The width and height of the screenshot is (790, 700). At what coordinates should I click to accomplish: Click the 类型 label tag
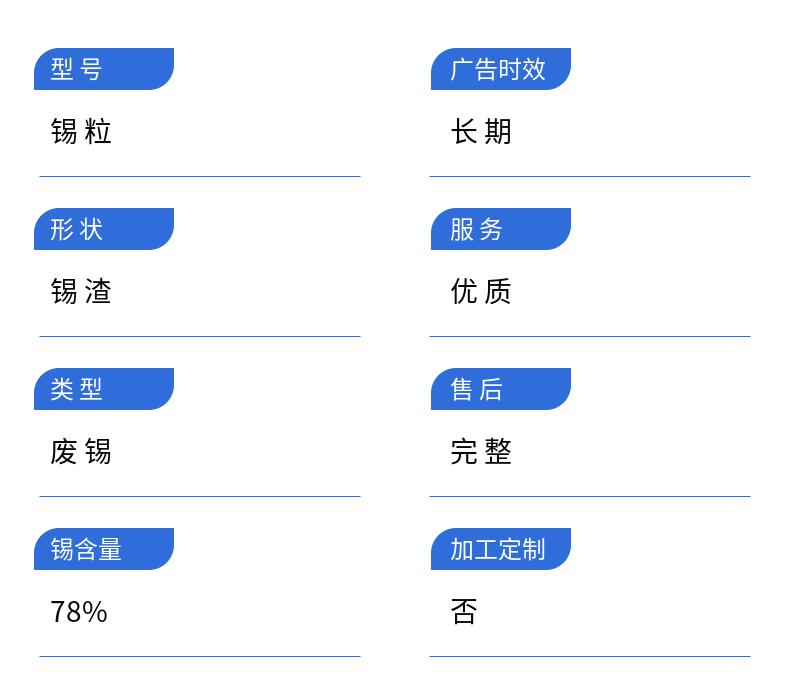click(x=104, y=389)
